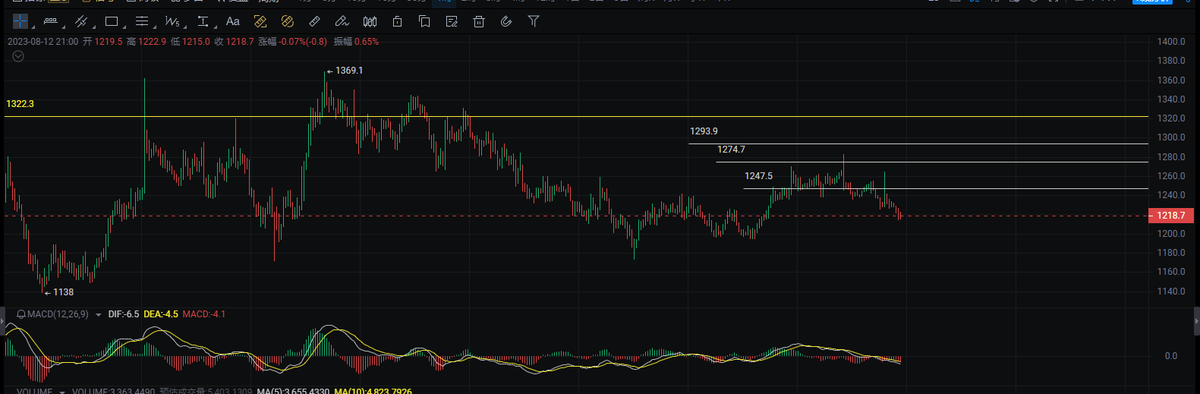Open the candlestick chart style icon

pos(370,21)
